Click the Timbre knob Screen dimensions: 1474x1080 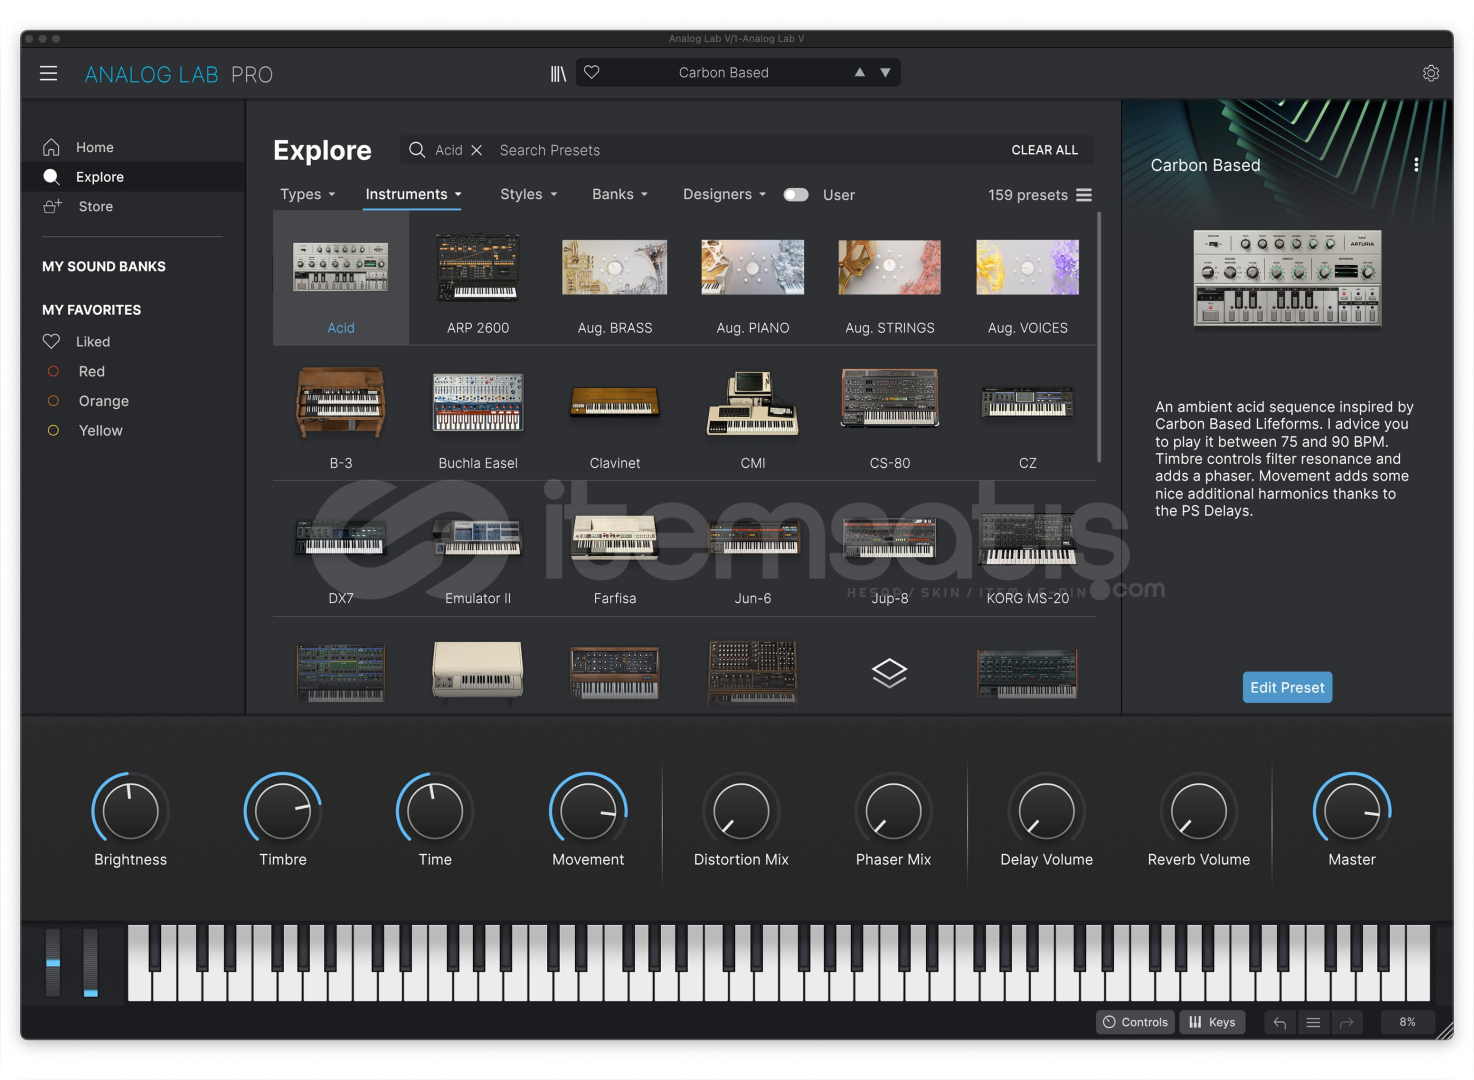tap(283, 811)
